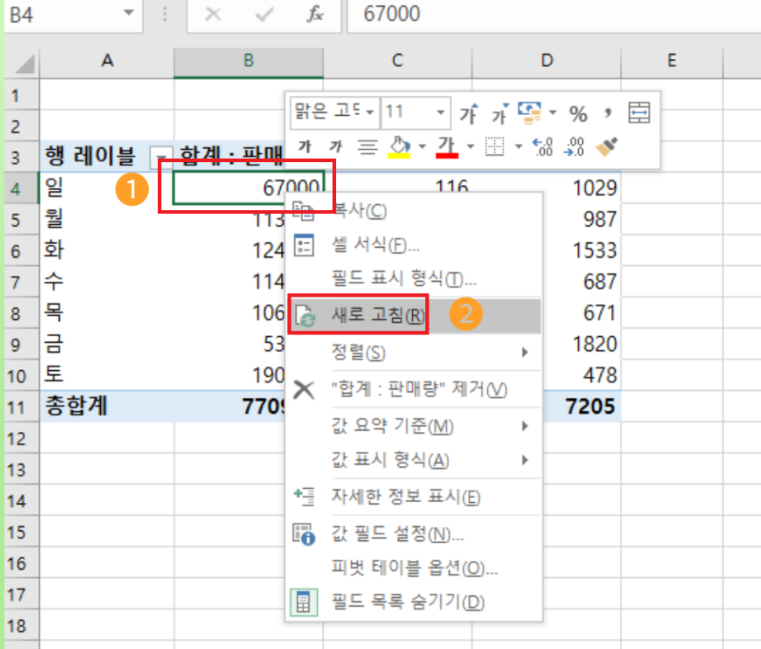
Task: Toggle italic in the mini toolbar
Action: tap(336, 147)
